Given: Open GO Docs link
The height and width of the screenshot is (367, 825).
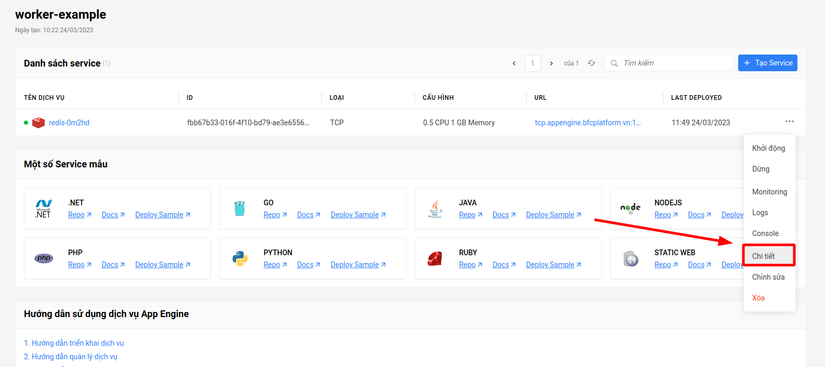Looking at the screenshot, I should pyautogui.click(x=309, y=215).
